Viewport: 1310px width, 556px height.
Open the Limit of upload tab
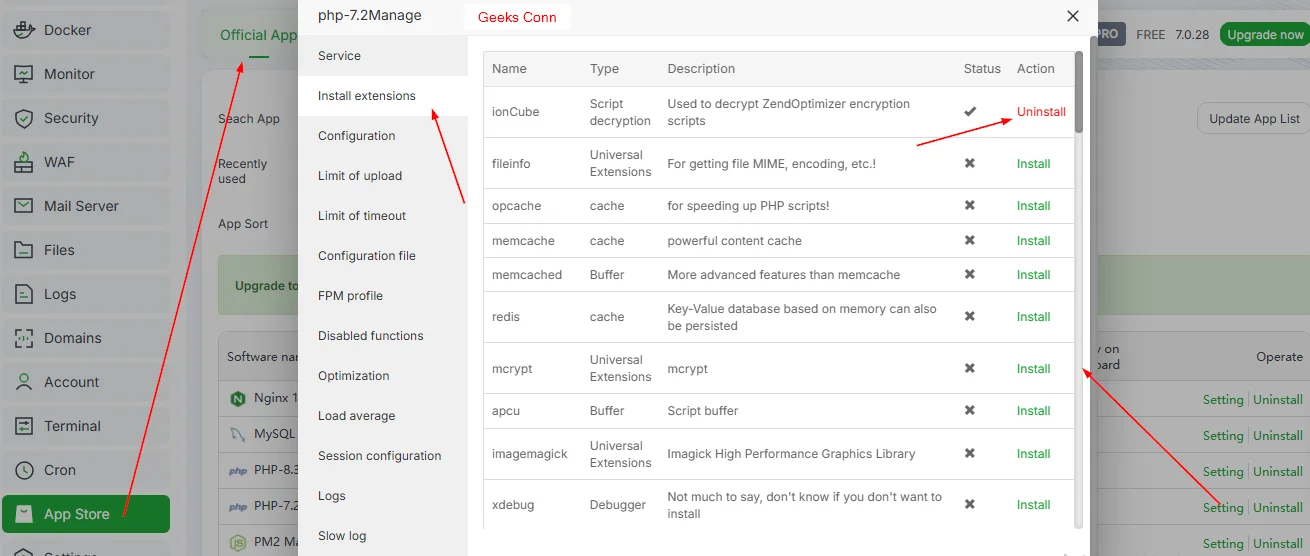(x=383, y=176)
